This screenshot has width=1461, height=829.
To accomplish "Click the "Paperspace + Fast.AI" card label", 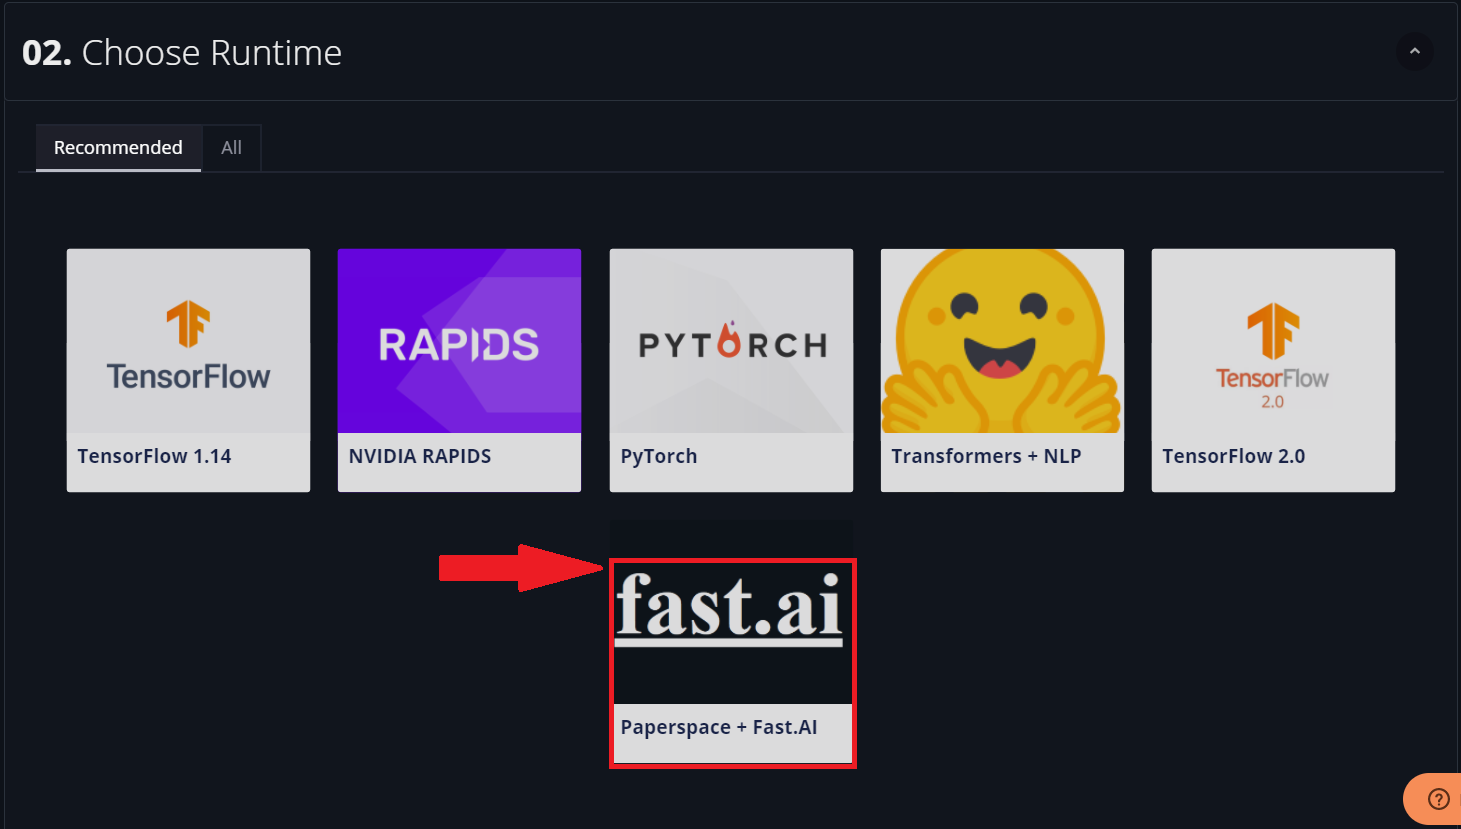I will pos(719,728).
